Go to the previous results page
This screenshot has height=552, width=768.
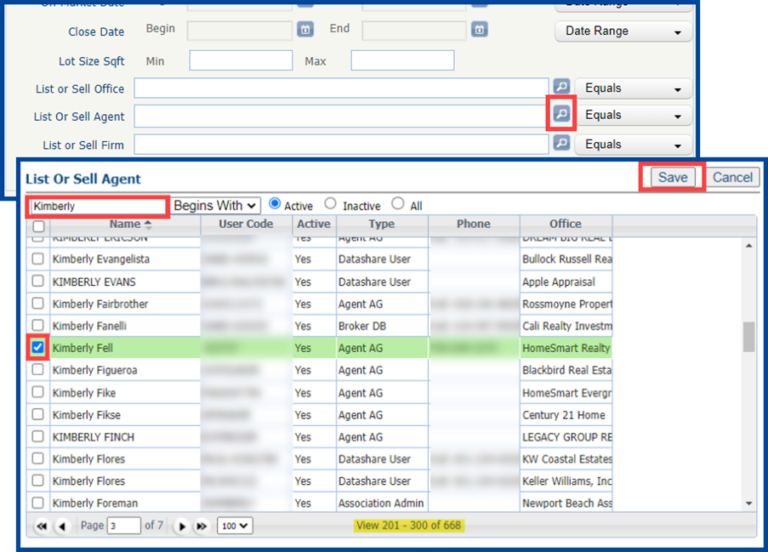coord(62,526)
